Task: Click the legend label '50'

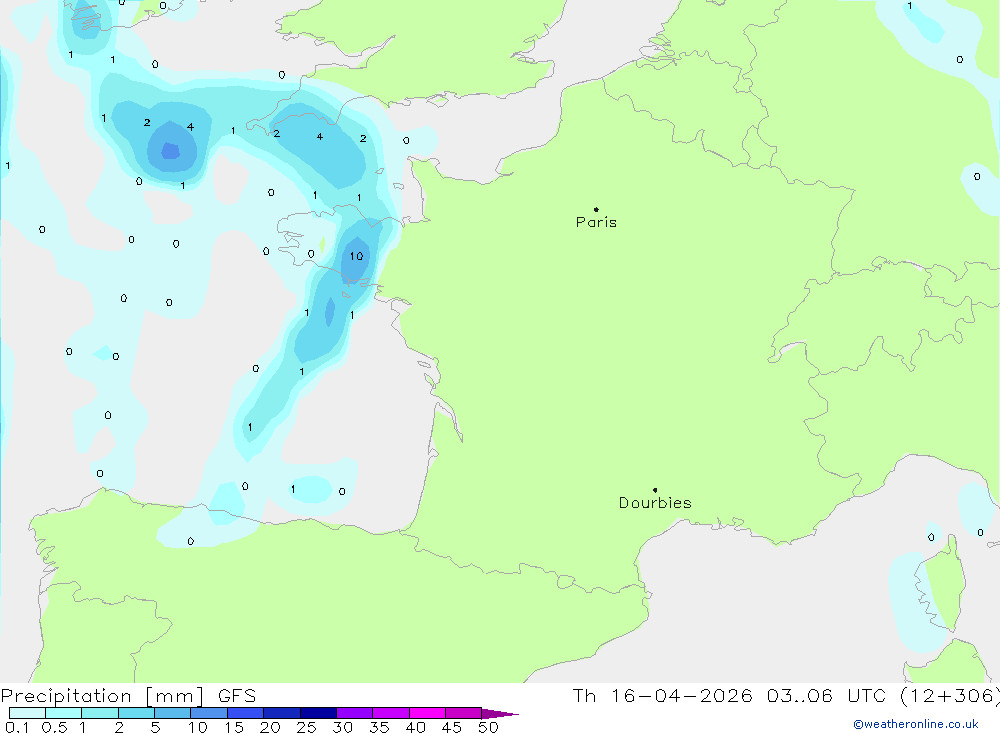Action: 488,727
